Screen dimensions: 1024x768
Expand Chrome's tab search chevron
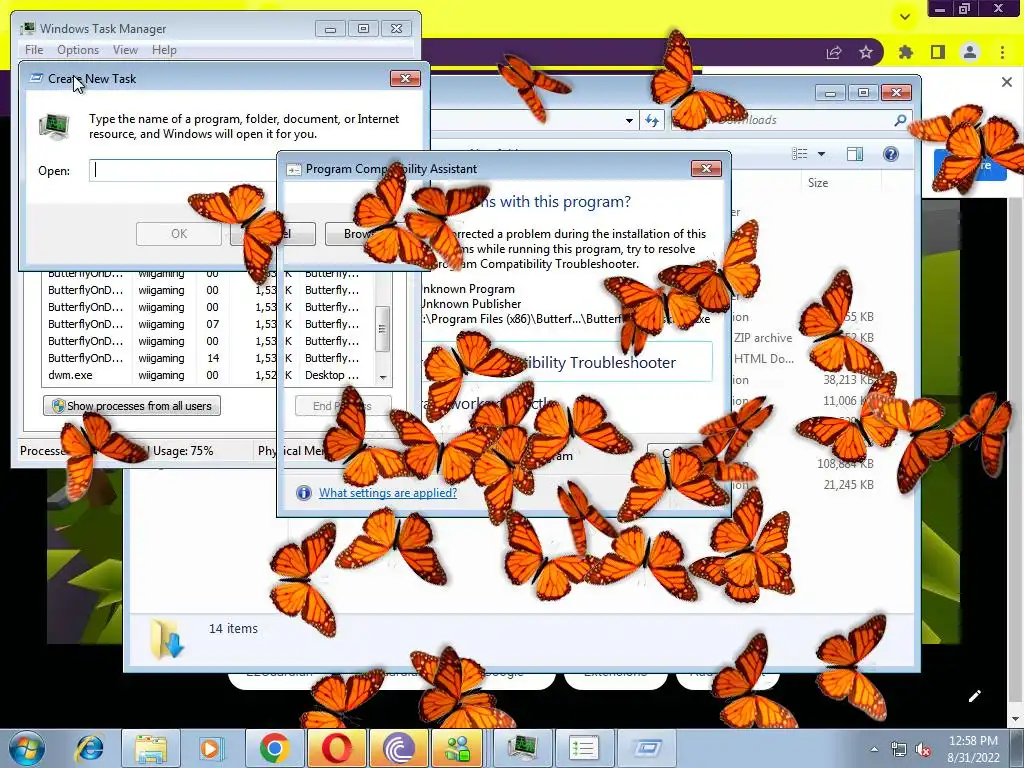point(905,17)
